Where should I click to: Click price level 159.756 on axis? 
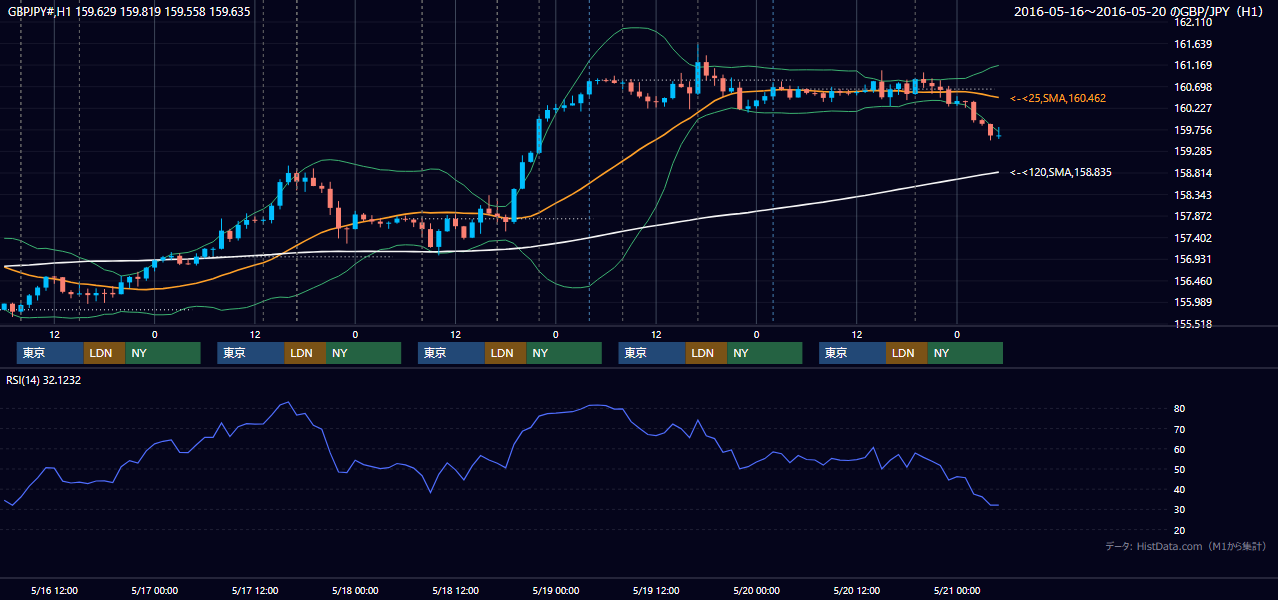coord(1192,130)
